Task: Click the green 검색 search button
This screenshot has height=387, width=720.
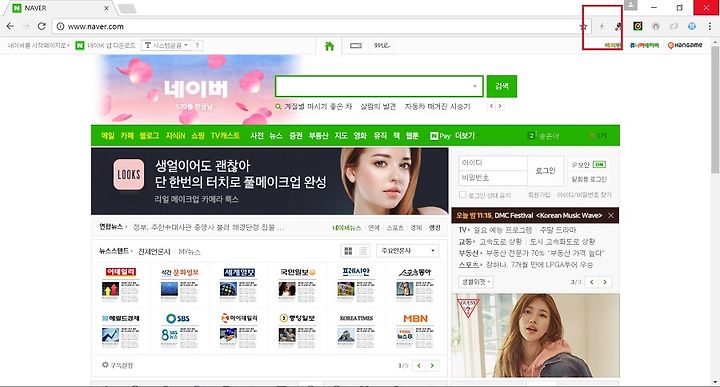Action: click(x=501, y=86)
